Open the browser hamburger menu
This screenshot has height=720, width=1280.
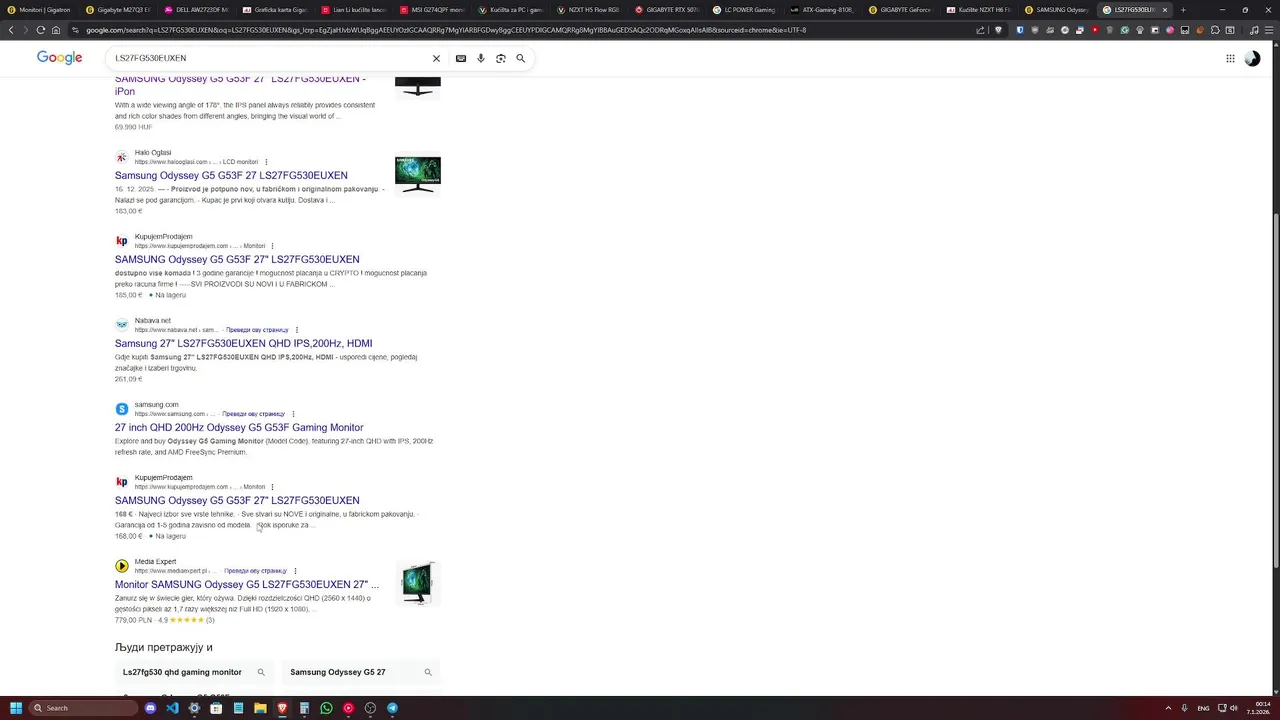1269,30
